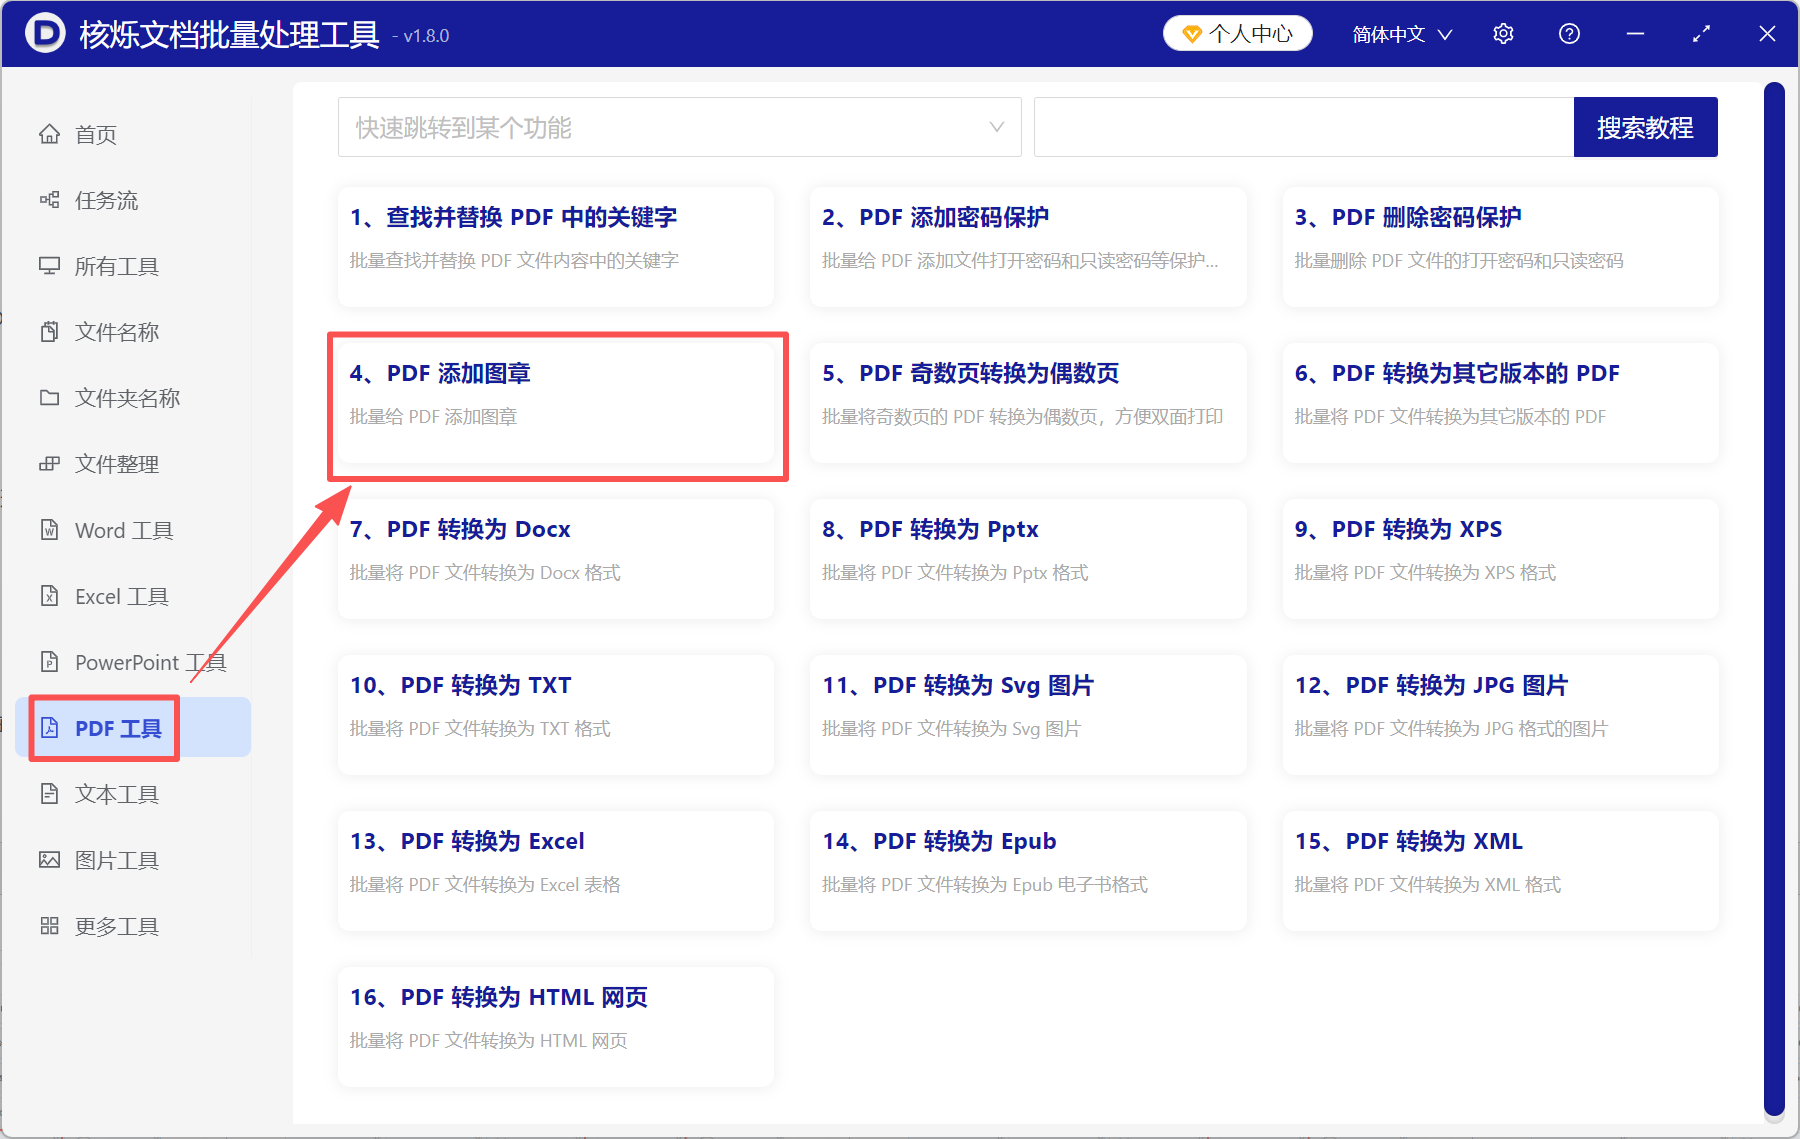Open the PDF 添加密码保护 tool

(x=1028, y=246)
